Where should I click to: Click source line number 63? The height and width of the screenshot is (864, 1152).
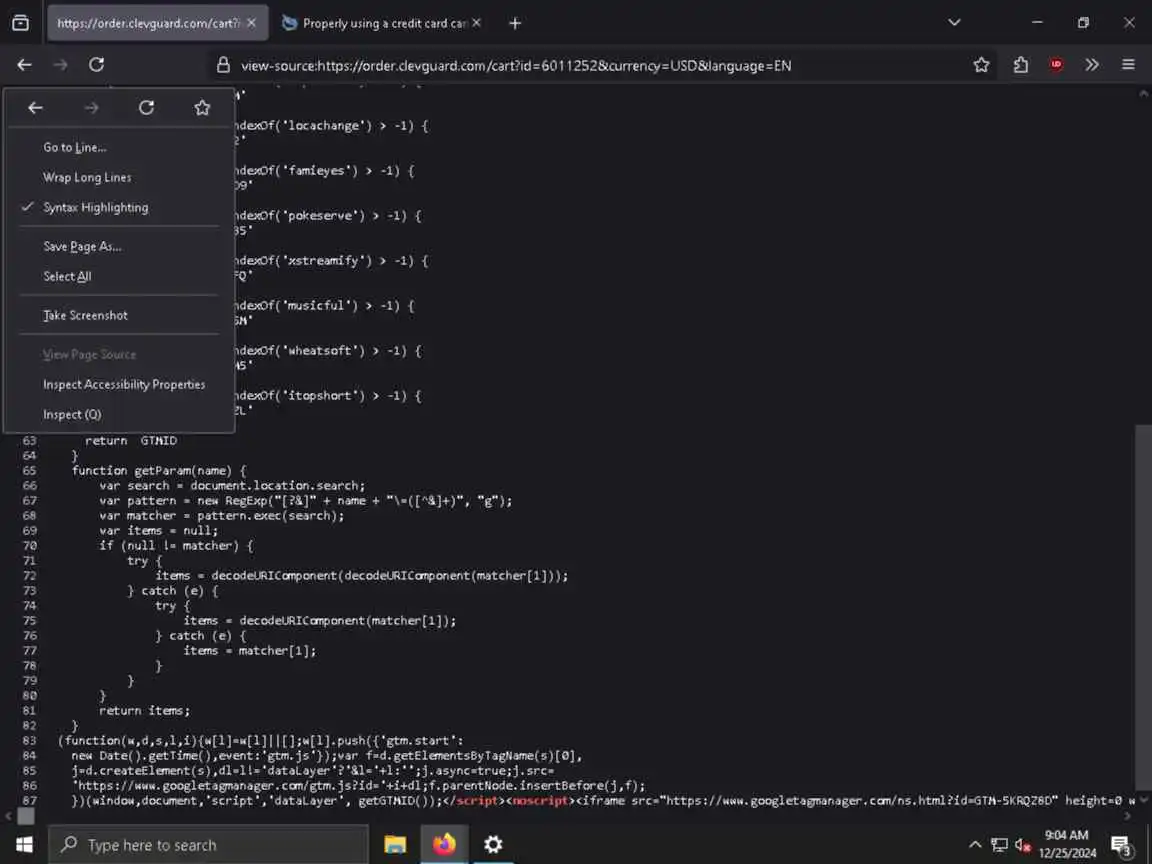pos(29,441)
